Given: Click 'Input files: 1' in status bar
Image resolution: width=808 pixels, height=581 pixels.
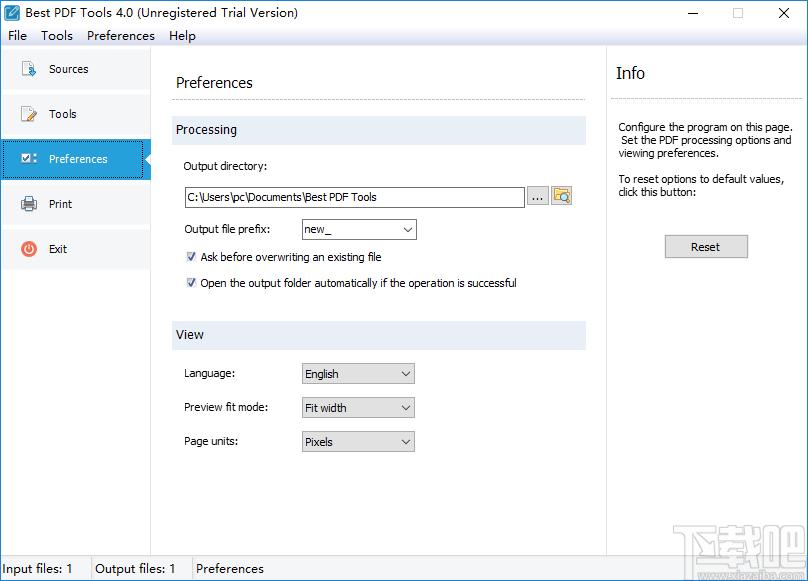Looking at the screenshot, I should point(37,569).
